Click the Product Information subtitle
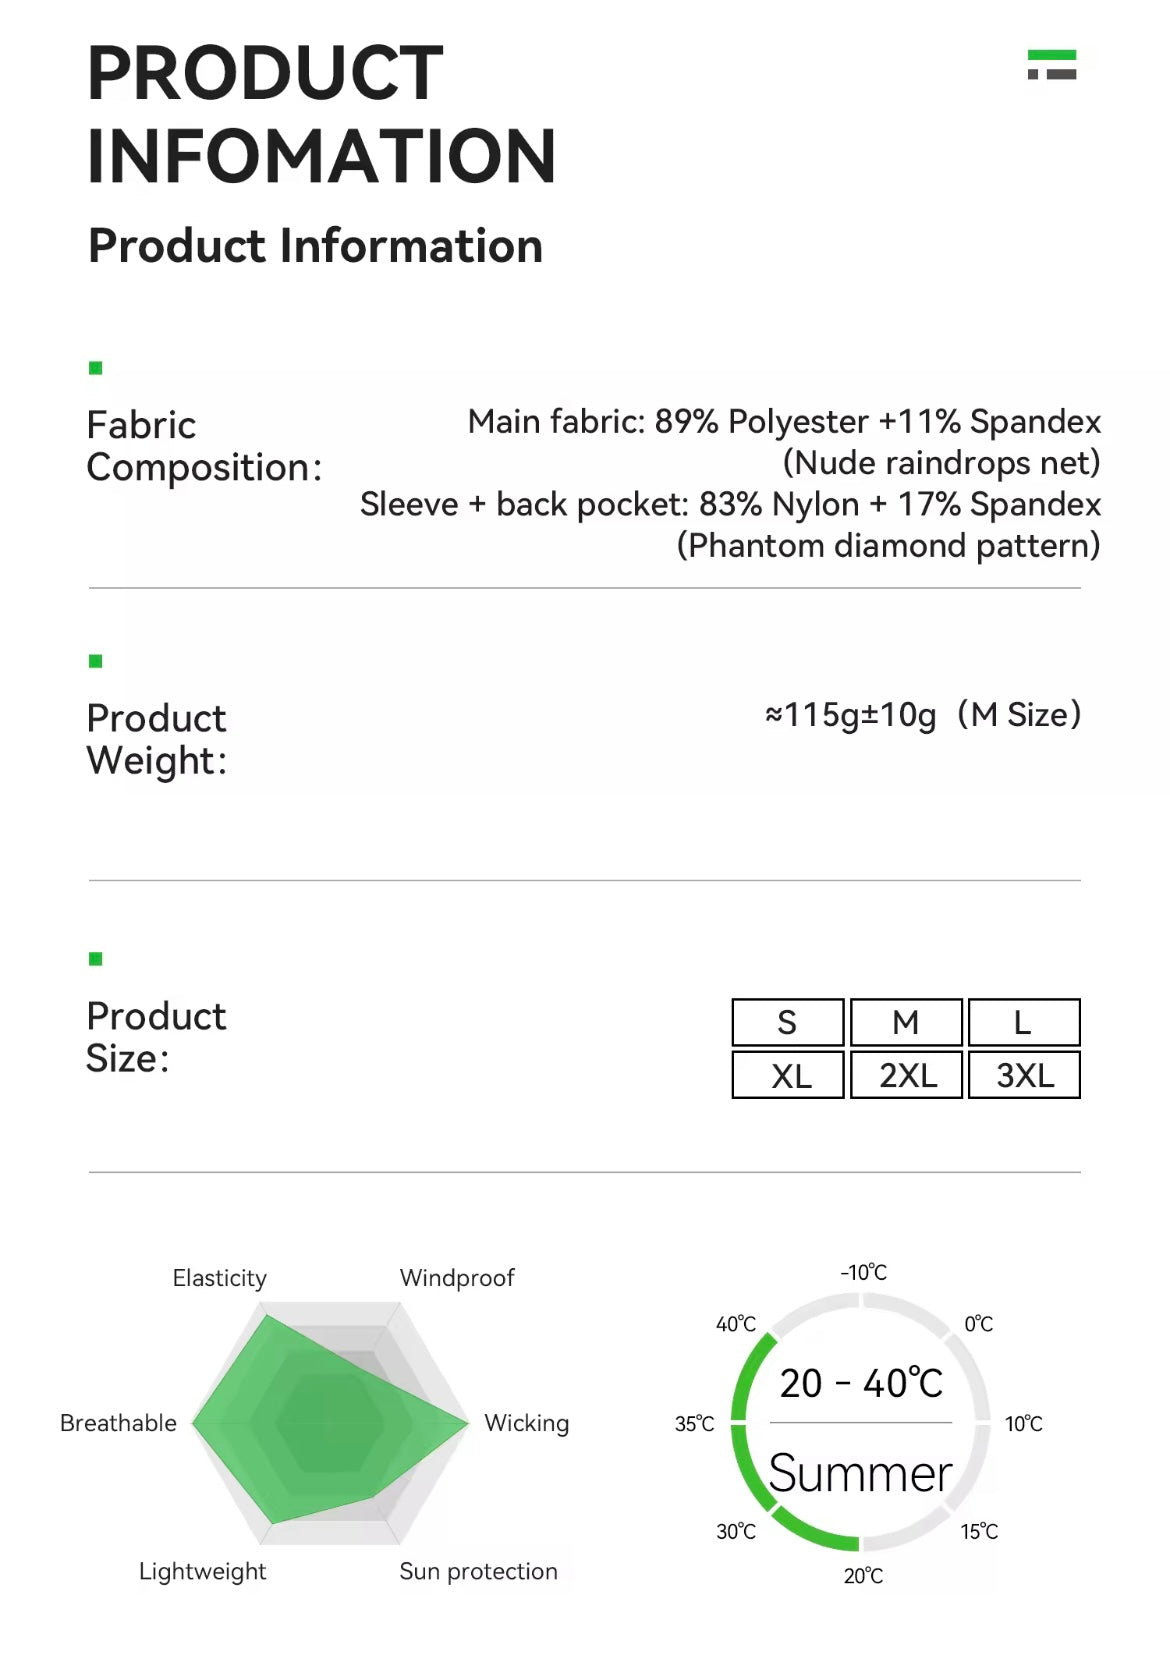The width and height of the screenshot is (1170, 1672). [315, 246]
